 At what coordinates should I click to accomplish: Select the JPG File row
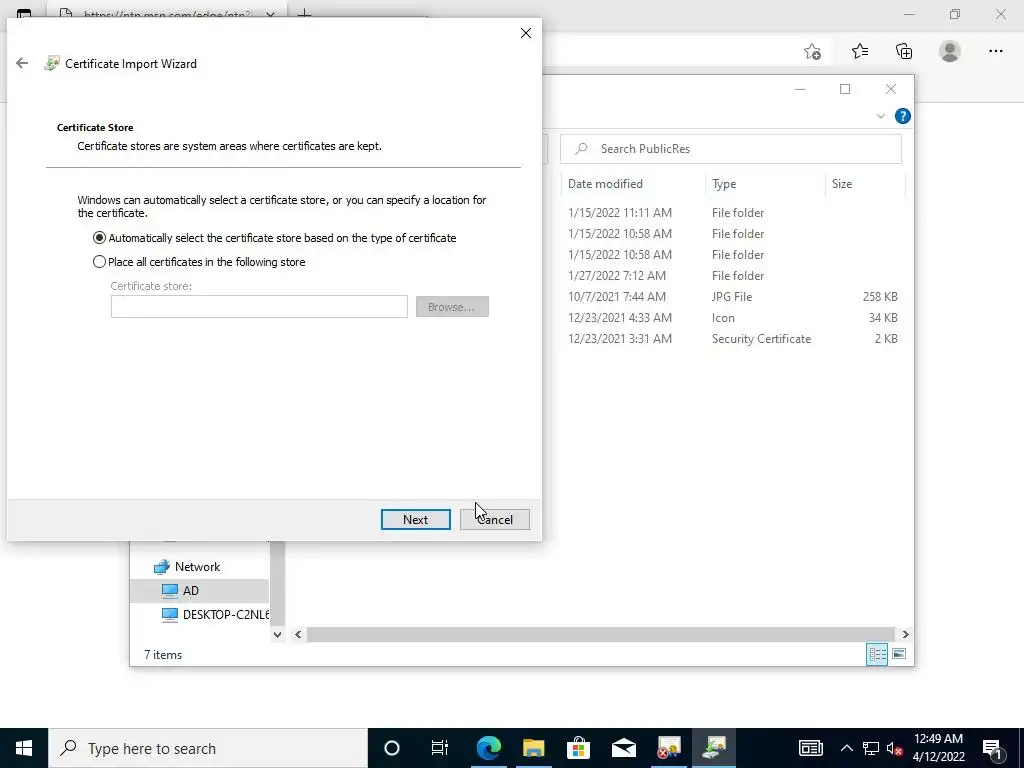(x=733, y=296)
